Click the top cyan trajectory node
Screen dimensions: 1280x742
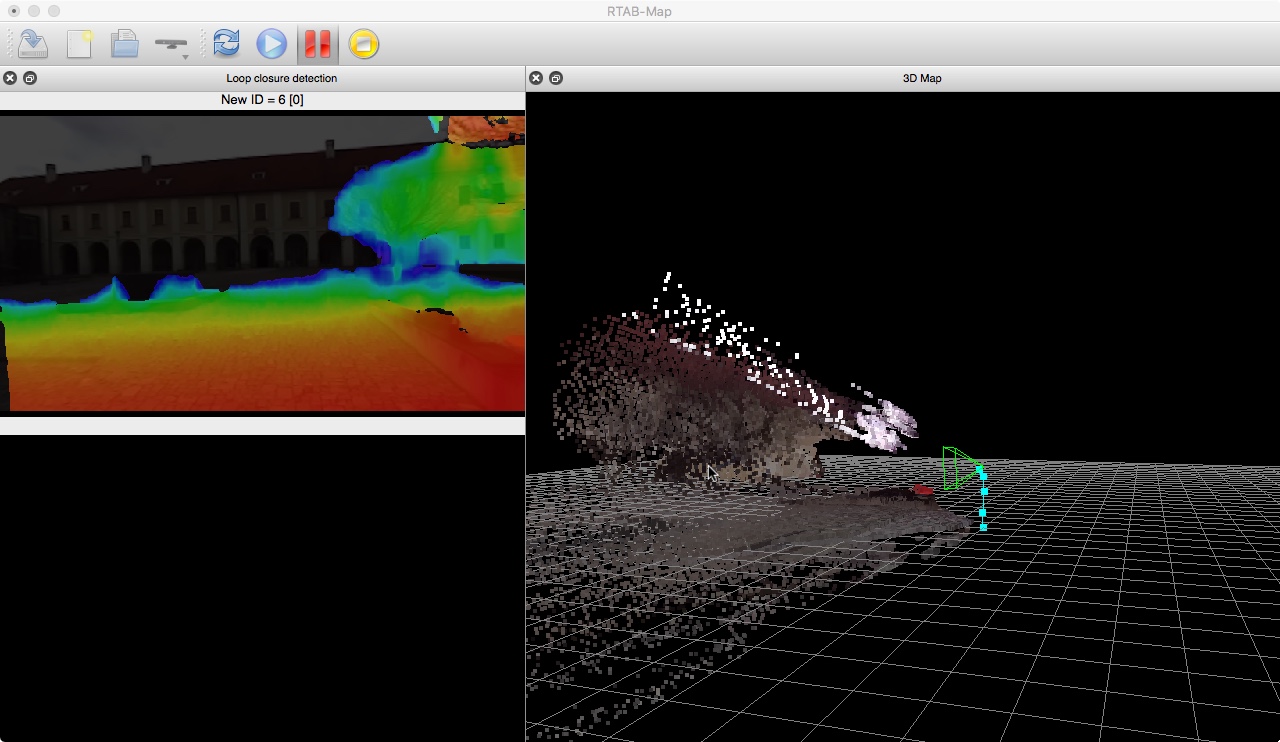[x=980, y=470]
